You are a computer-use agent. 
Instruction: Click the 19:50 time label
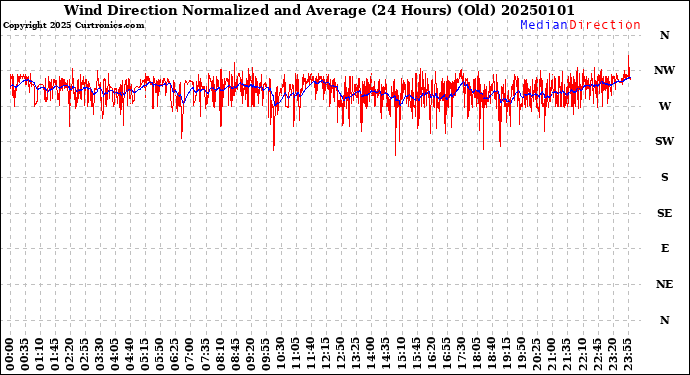[521, 354]
